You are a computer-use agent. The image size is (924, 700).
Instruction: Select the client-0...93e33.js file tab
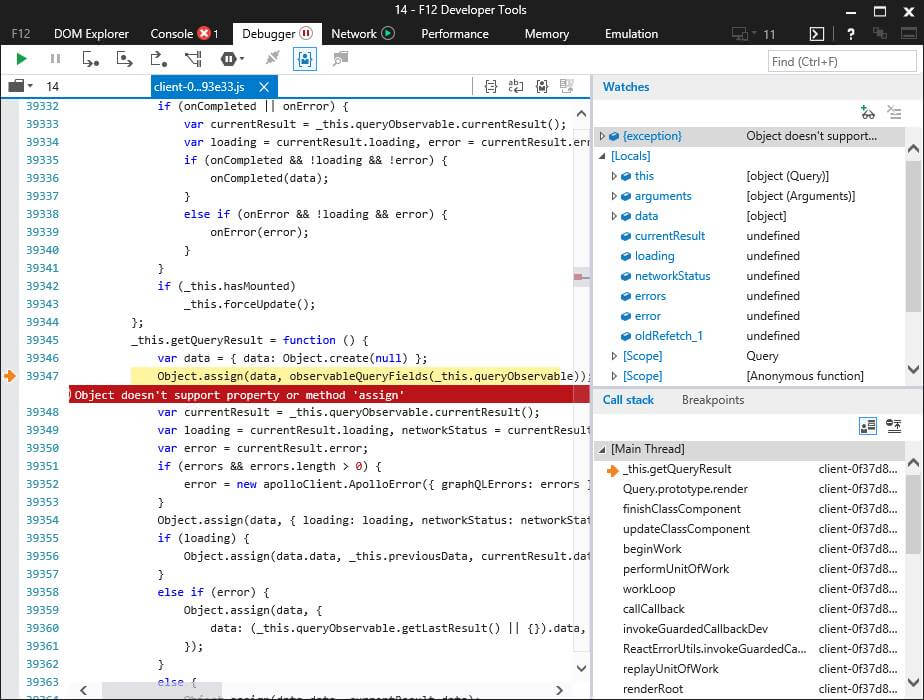click(x=199, y=87)
